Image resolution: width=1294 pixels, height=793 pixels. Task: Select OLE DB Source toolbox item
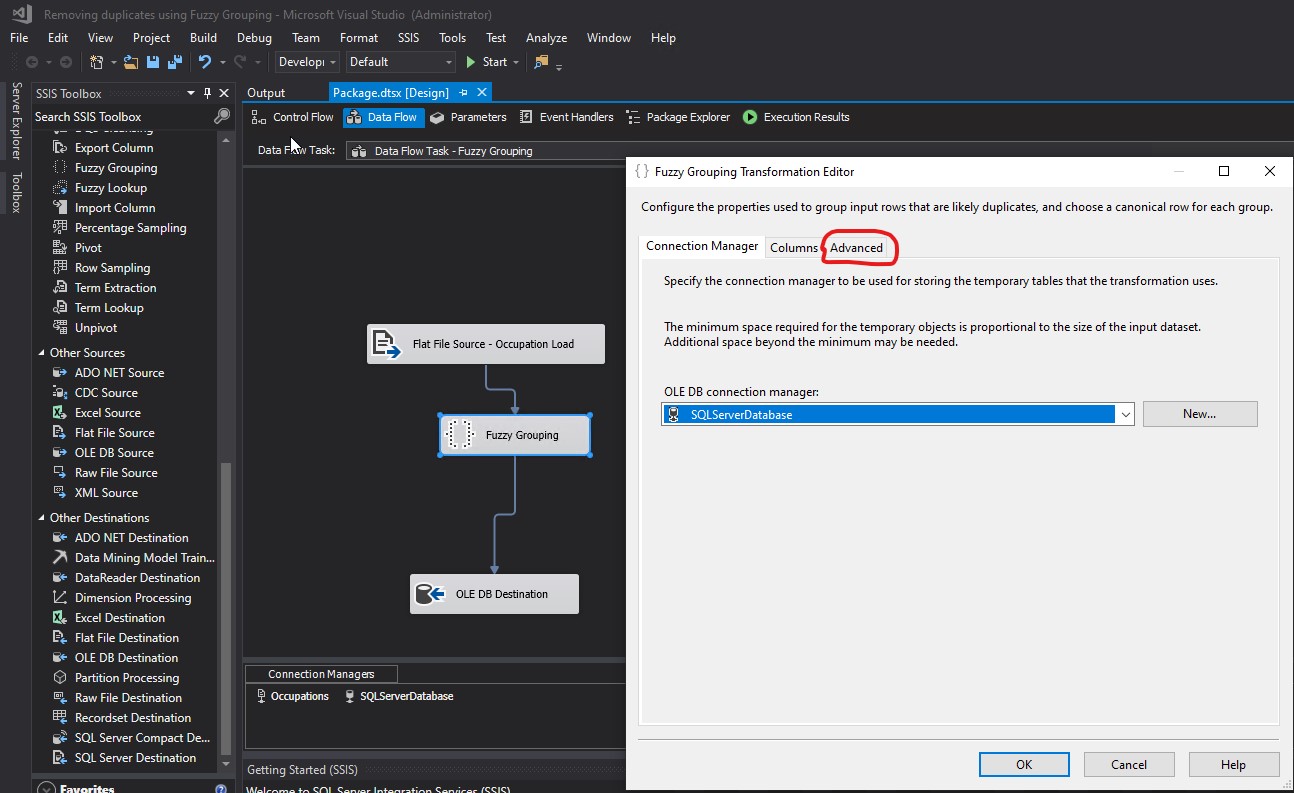coord(114,453)
